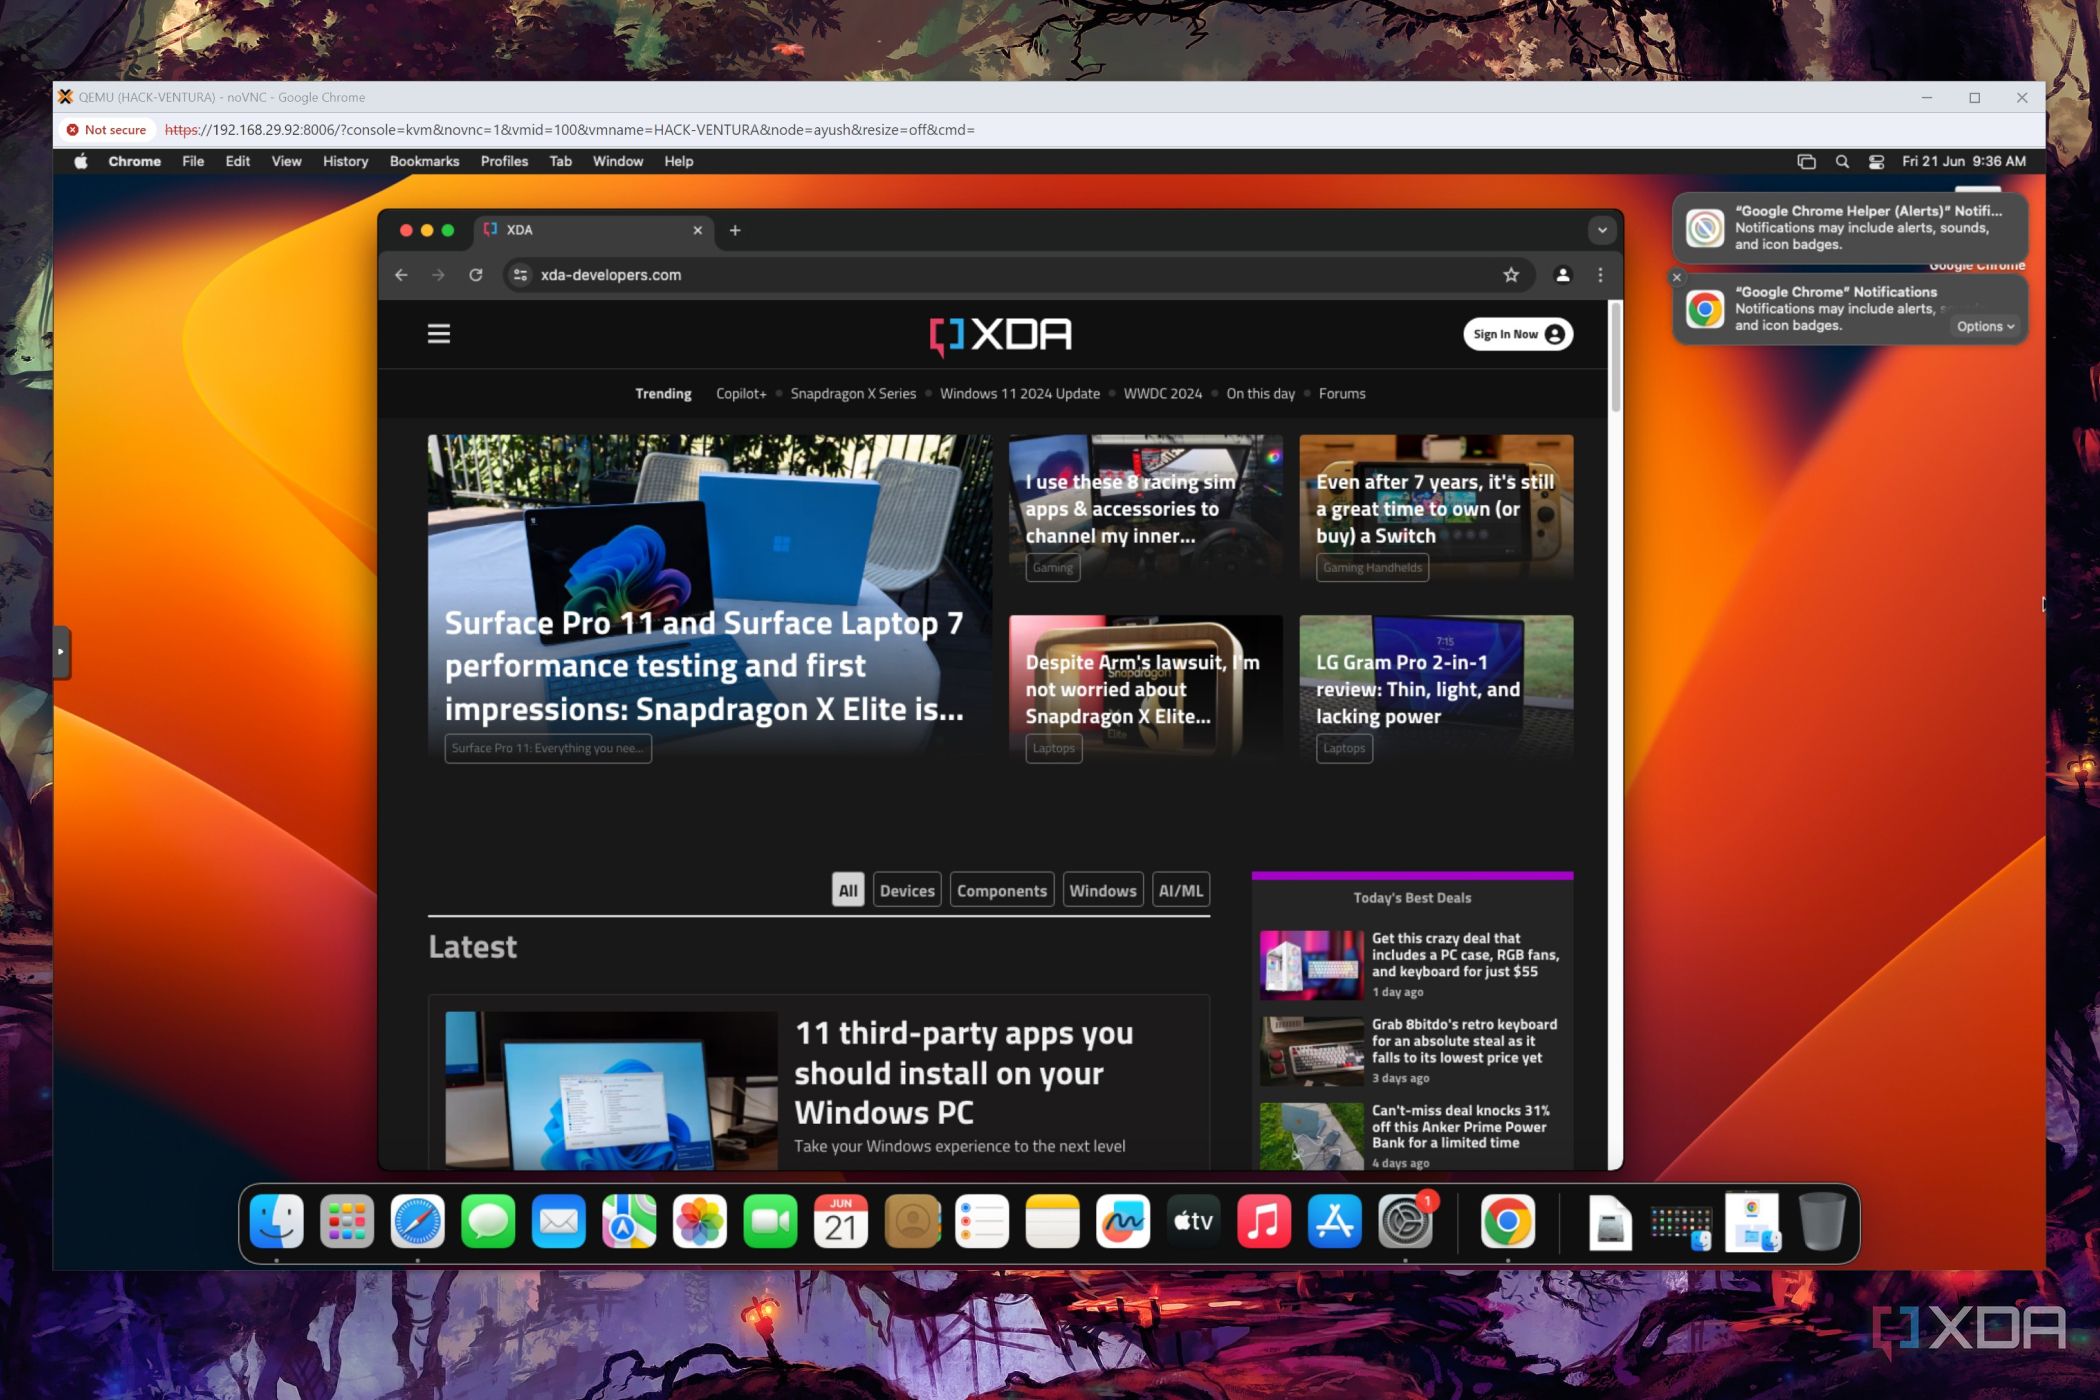The image size is (2100, 1400).
Task: Click the XDA page vertical scrollbar
Action: (x=1615, y=355)
